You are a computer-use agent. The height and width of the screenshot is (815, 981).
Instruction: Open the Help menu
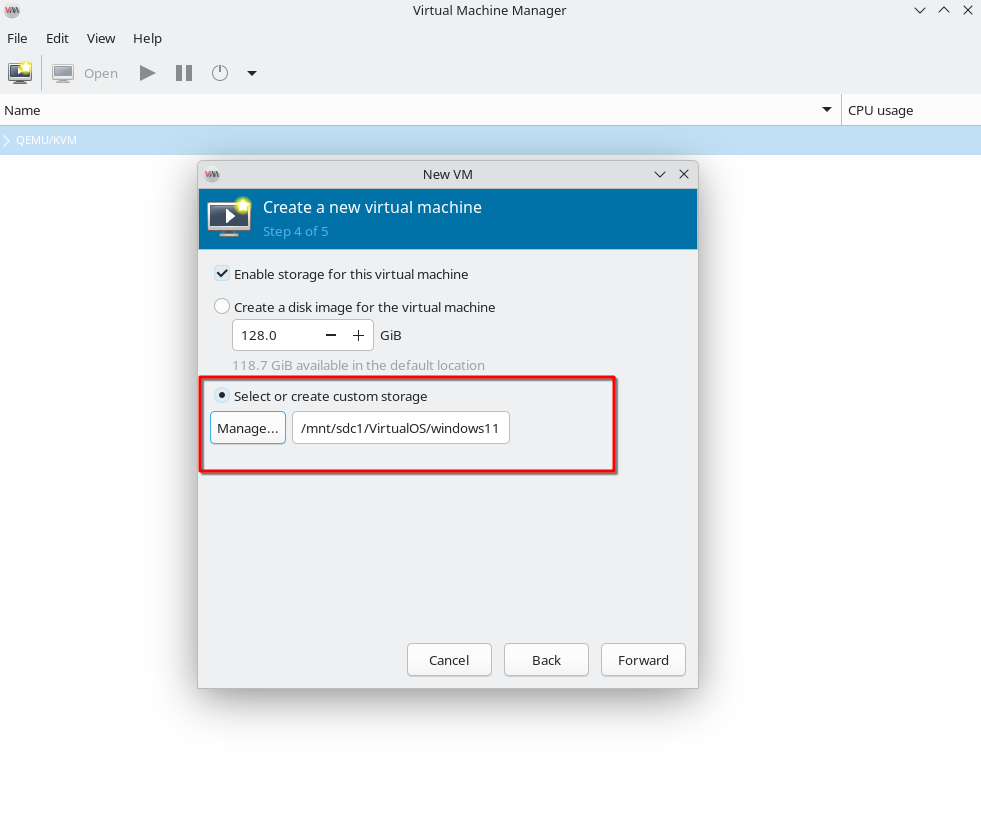coord(147,38)
